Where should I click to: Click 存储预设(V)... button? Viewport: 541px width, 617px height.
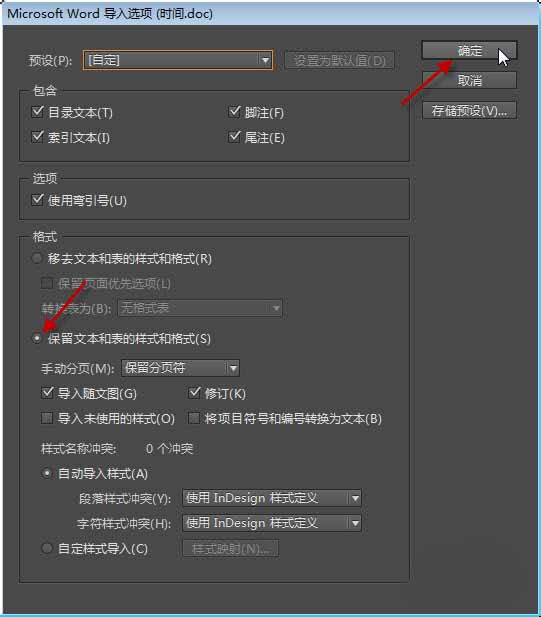(469, 111)
